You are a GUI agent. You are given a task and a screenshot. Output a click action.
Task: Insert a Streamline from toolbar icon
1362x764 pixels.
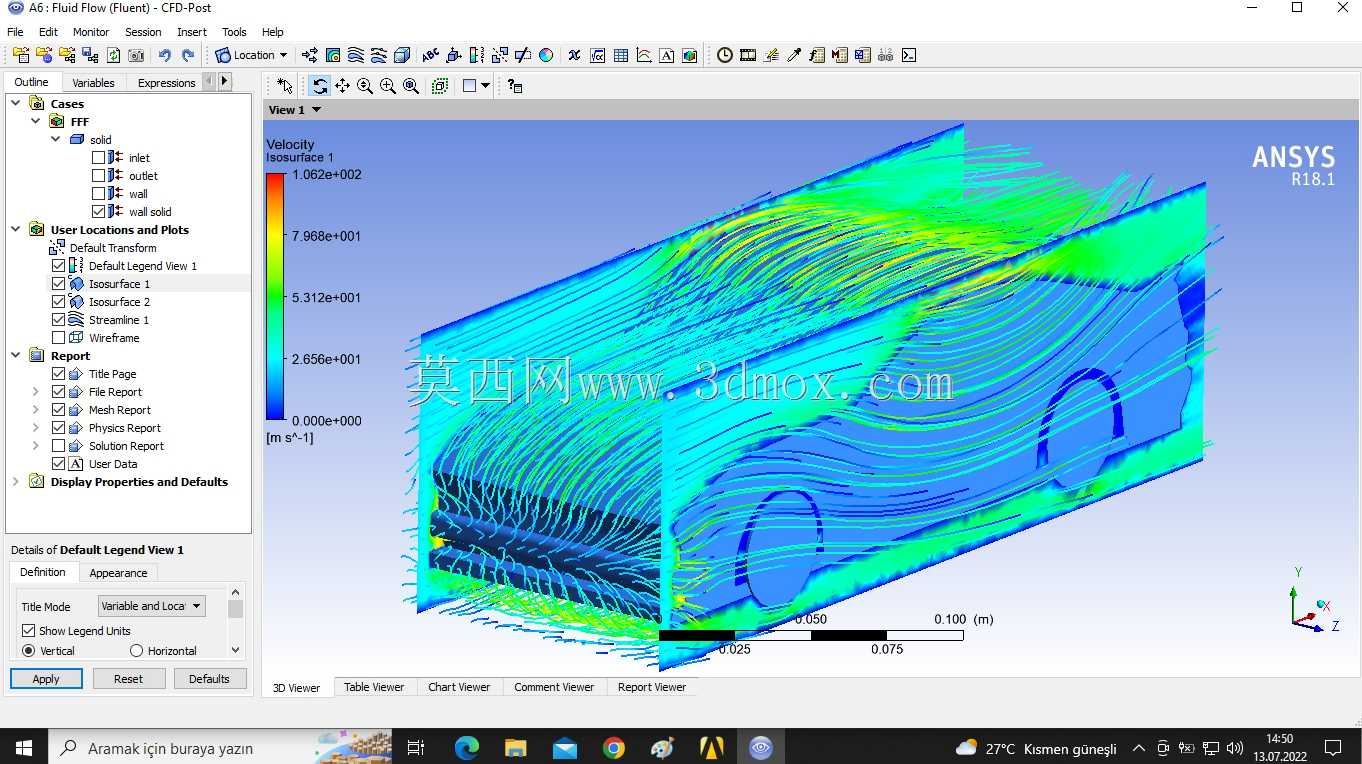click(356, 55)
